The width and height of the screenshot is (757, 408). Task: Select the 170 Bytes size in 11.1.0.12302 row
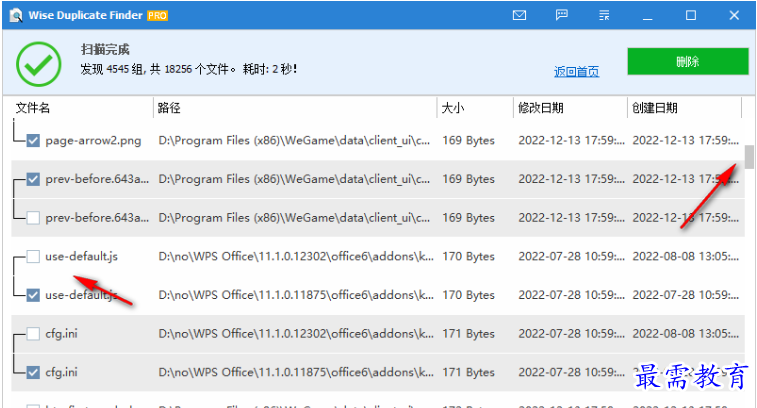pyautogui.click(x=468, y=256)
